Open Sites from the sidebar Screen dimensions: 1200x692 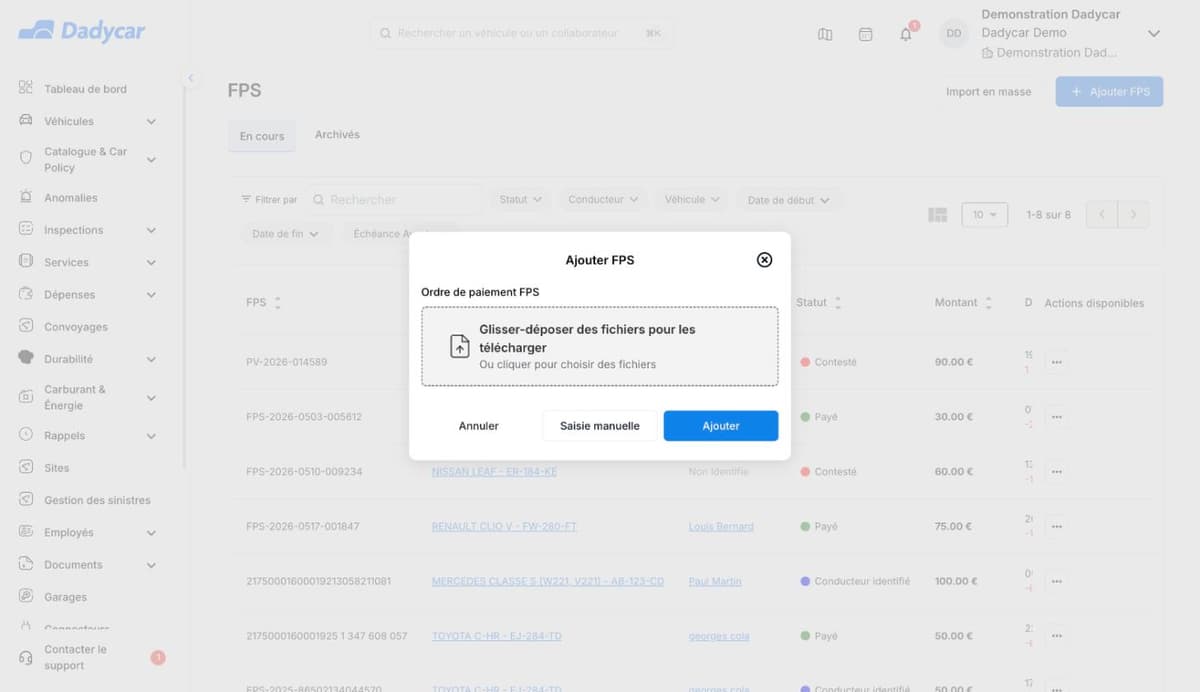click(x=56, y=468)
